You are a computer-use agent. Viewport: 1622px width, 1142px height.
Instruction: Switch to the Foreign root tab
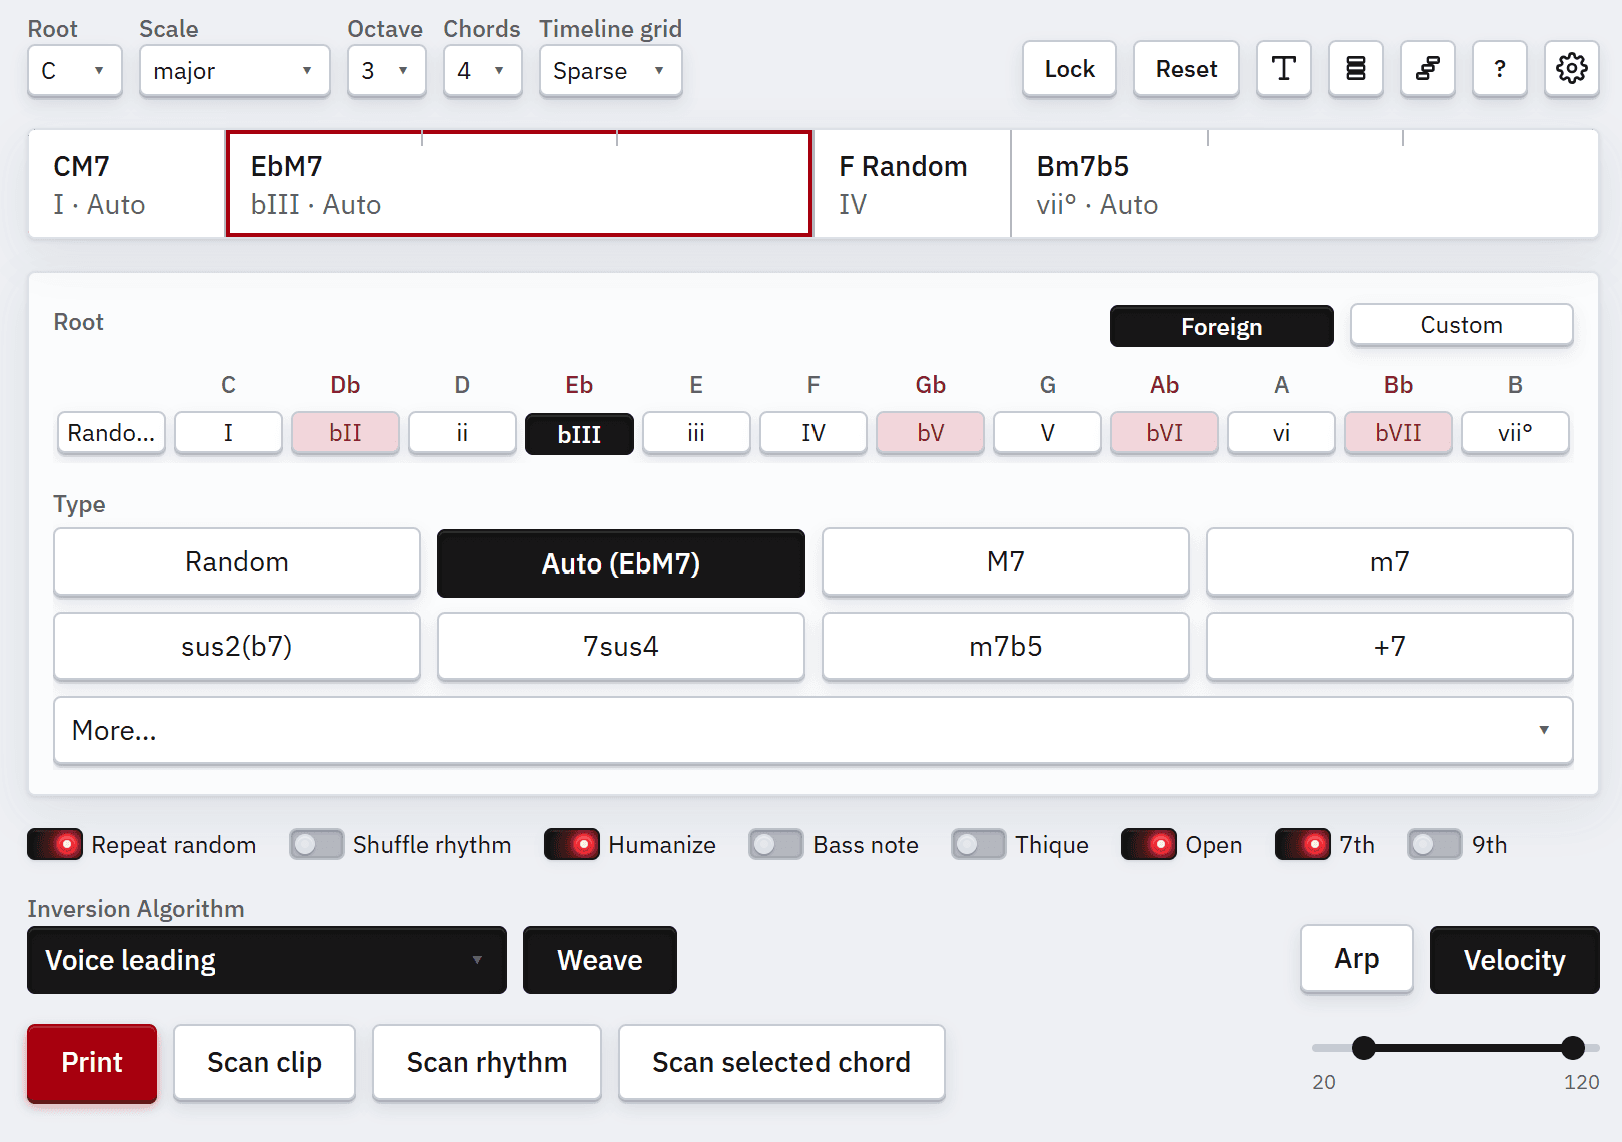1222,326
